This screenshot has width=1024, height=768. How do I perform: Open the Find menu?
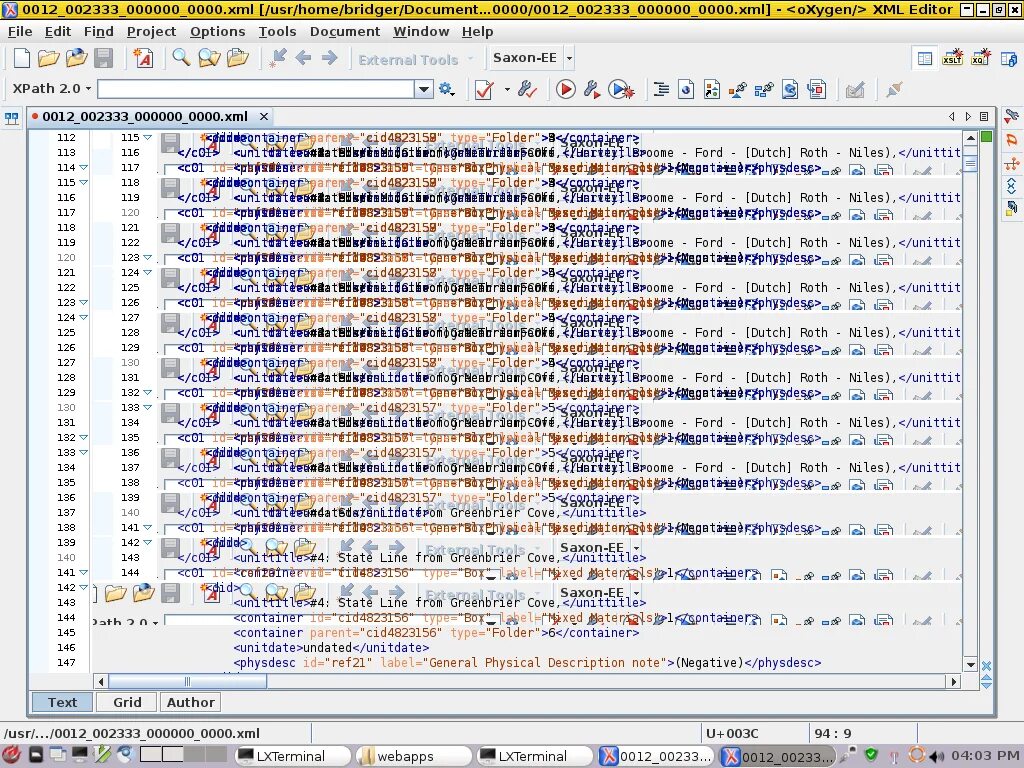point(99,31)
